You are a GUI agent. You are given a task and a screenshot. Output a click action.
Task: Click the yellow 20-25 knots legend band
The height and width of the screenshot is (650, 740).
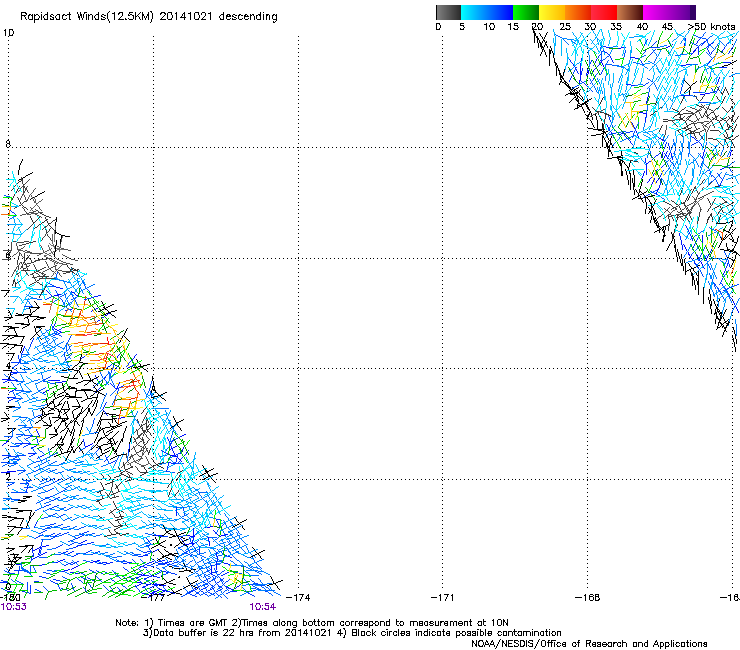[552, 12]
